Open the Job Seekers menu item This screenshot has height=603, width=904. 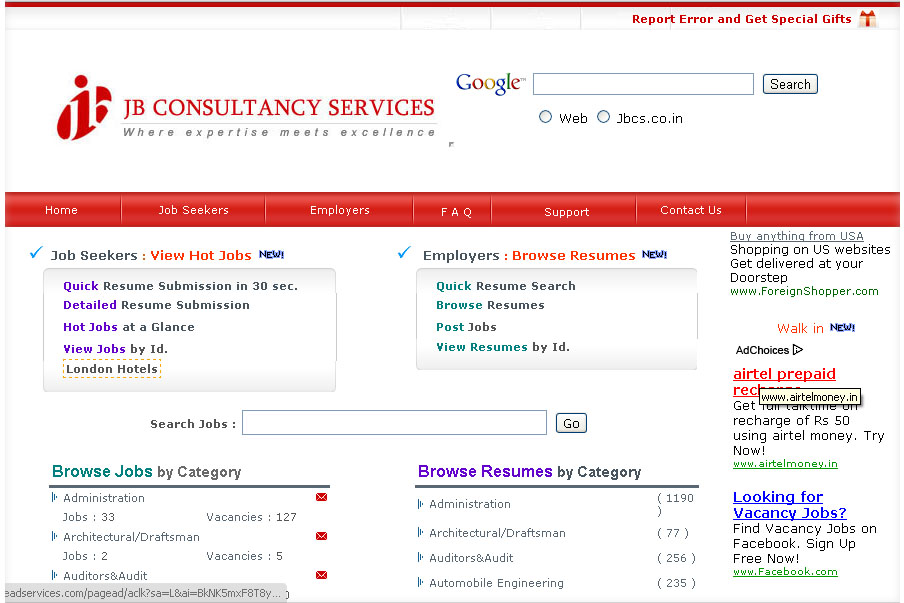193,210
